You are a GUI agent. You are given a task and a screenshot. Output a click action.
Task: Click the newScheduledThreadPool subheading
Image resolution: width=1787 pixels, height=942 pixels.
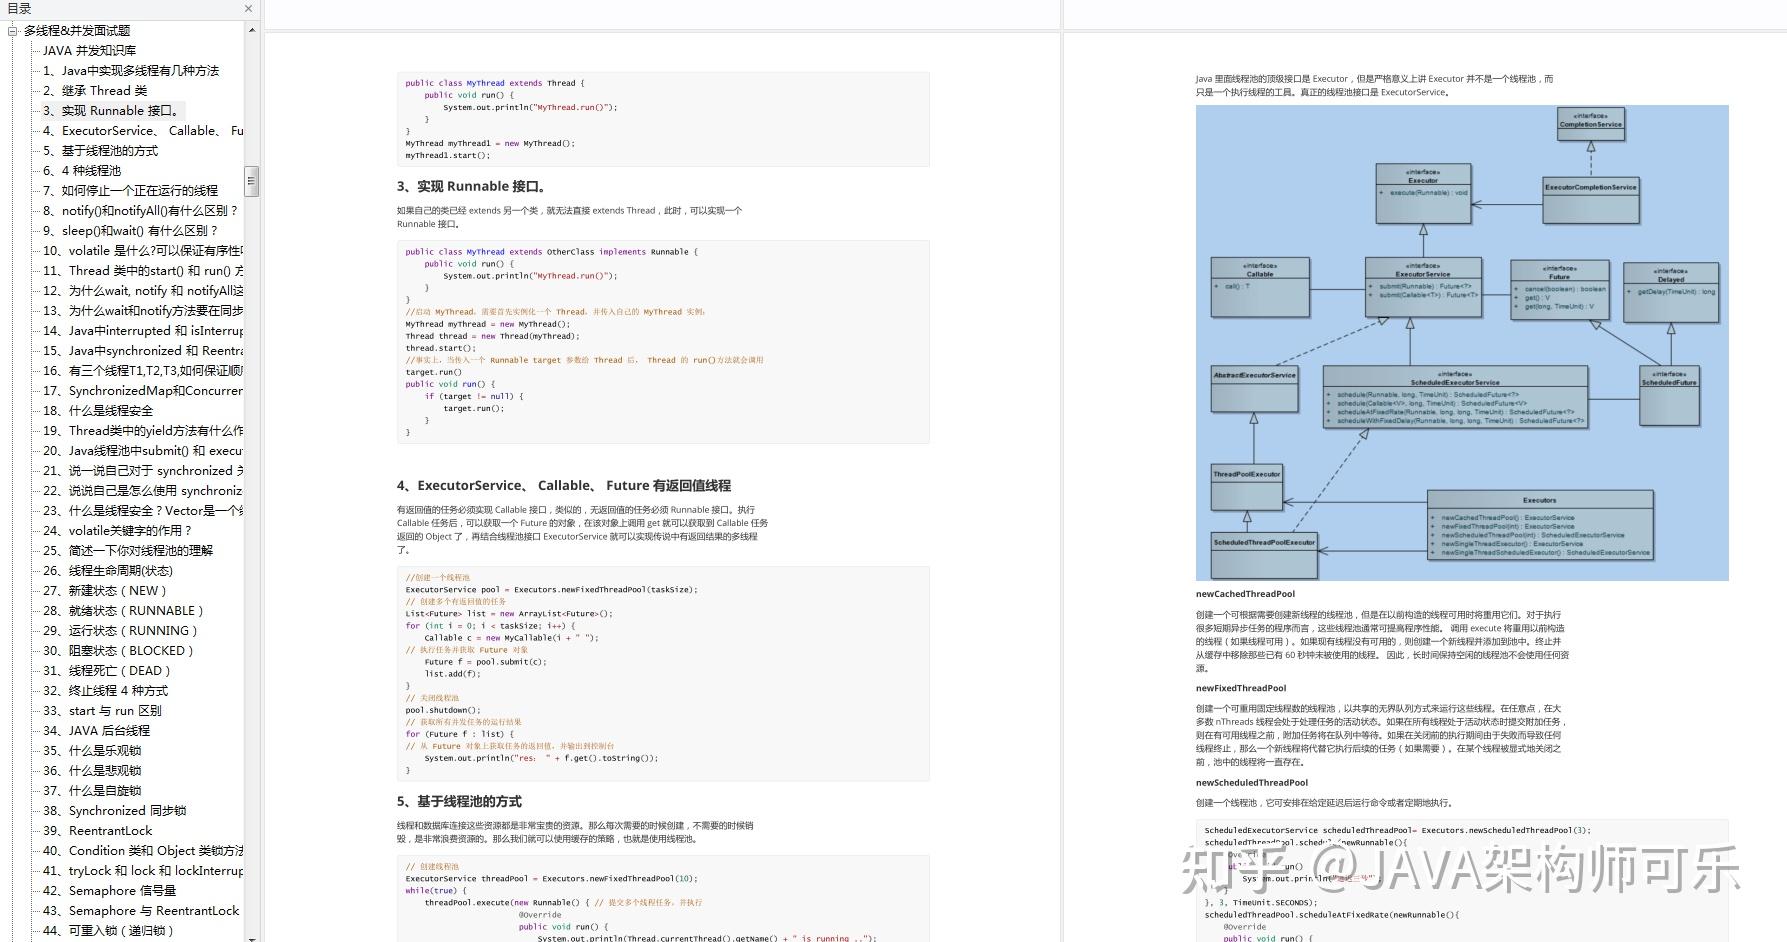tap(1252, 783)
